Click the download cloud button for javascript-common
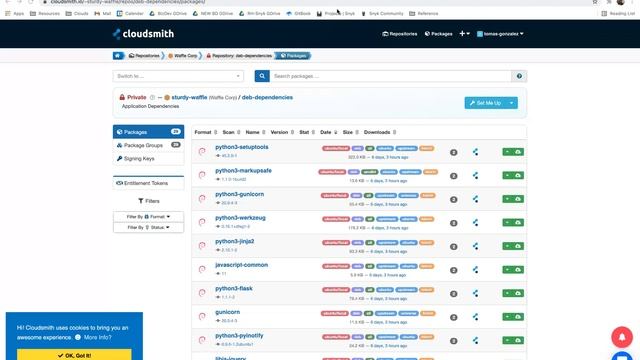The image size is (640, 360). pos(518,270)
